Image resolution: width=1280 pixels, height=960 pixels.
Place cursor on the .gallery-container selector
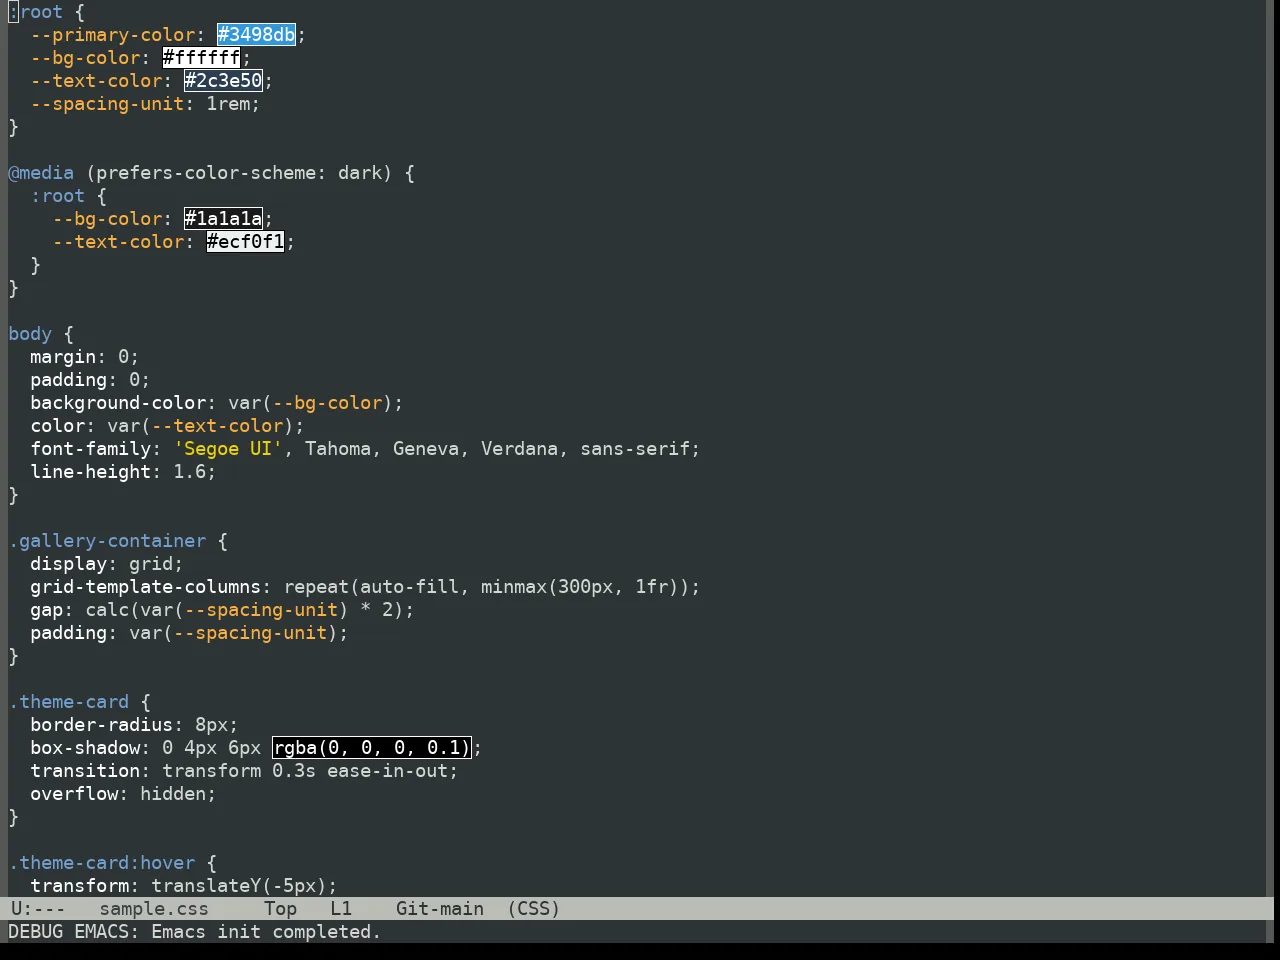click(x=107, y=541)
